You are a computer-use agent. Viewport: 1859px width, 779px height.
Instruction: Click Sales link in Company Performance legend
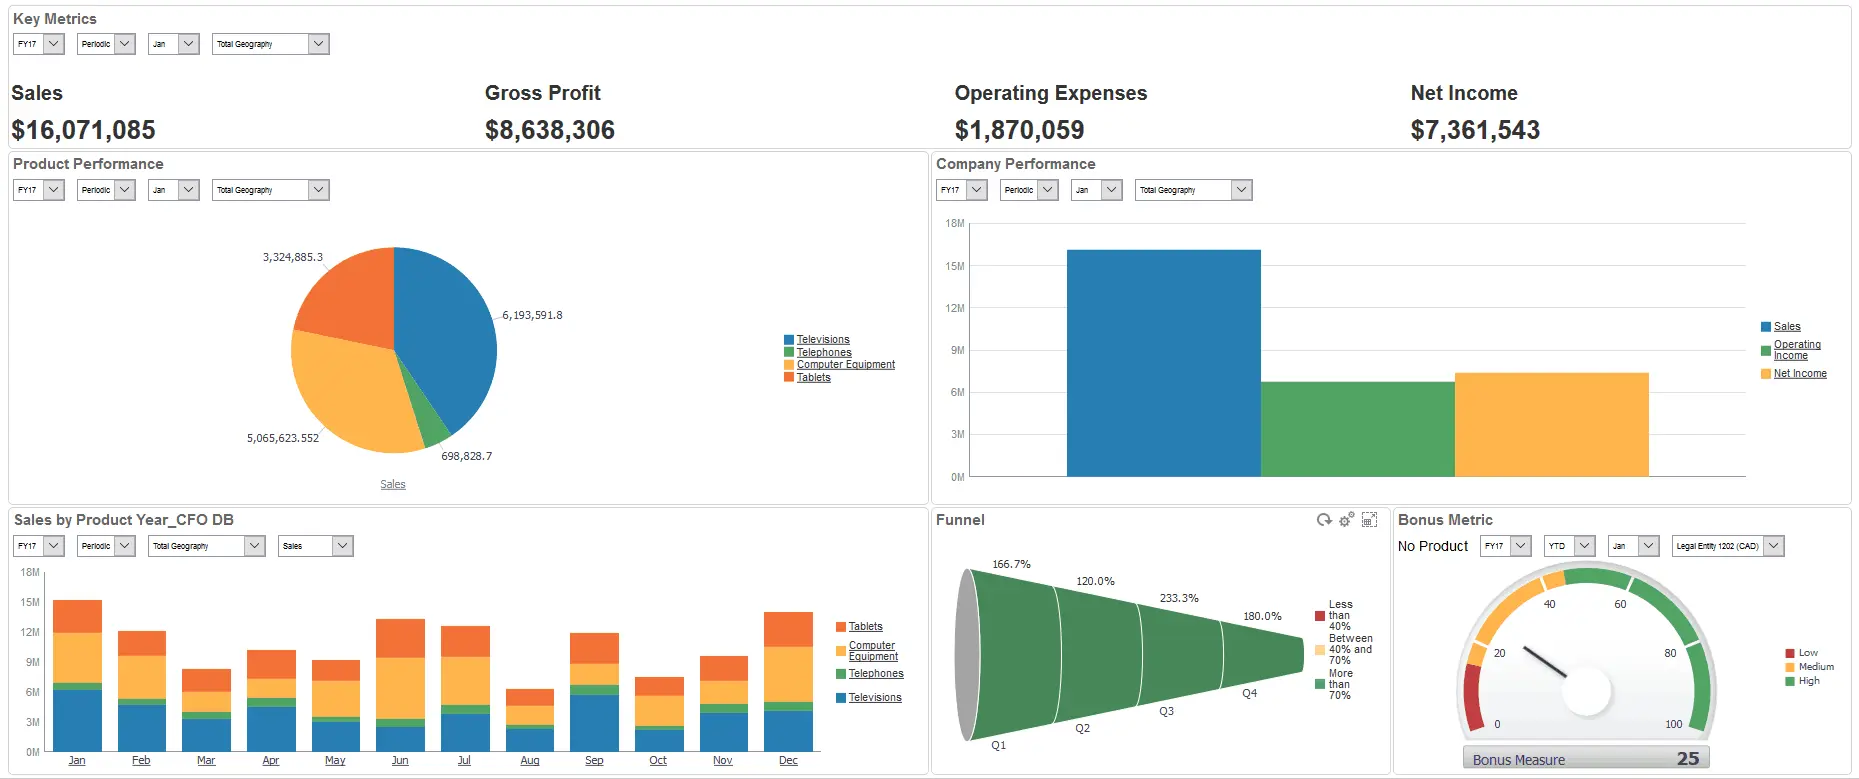(x=1787, y=327)
